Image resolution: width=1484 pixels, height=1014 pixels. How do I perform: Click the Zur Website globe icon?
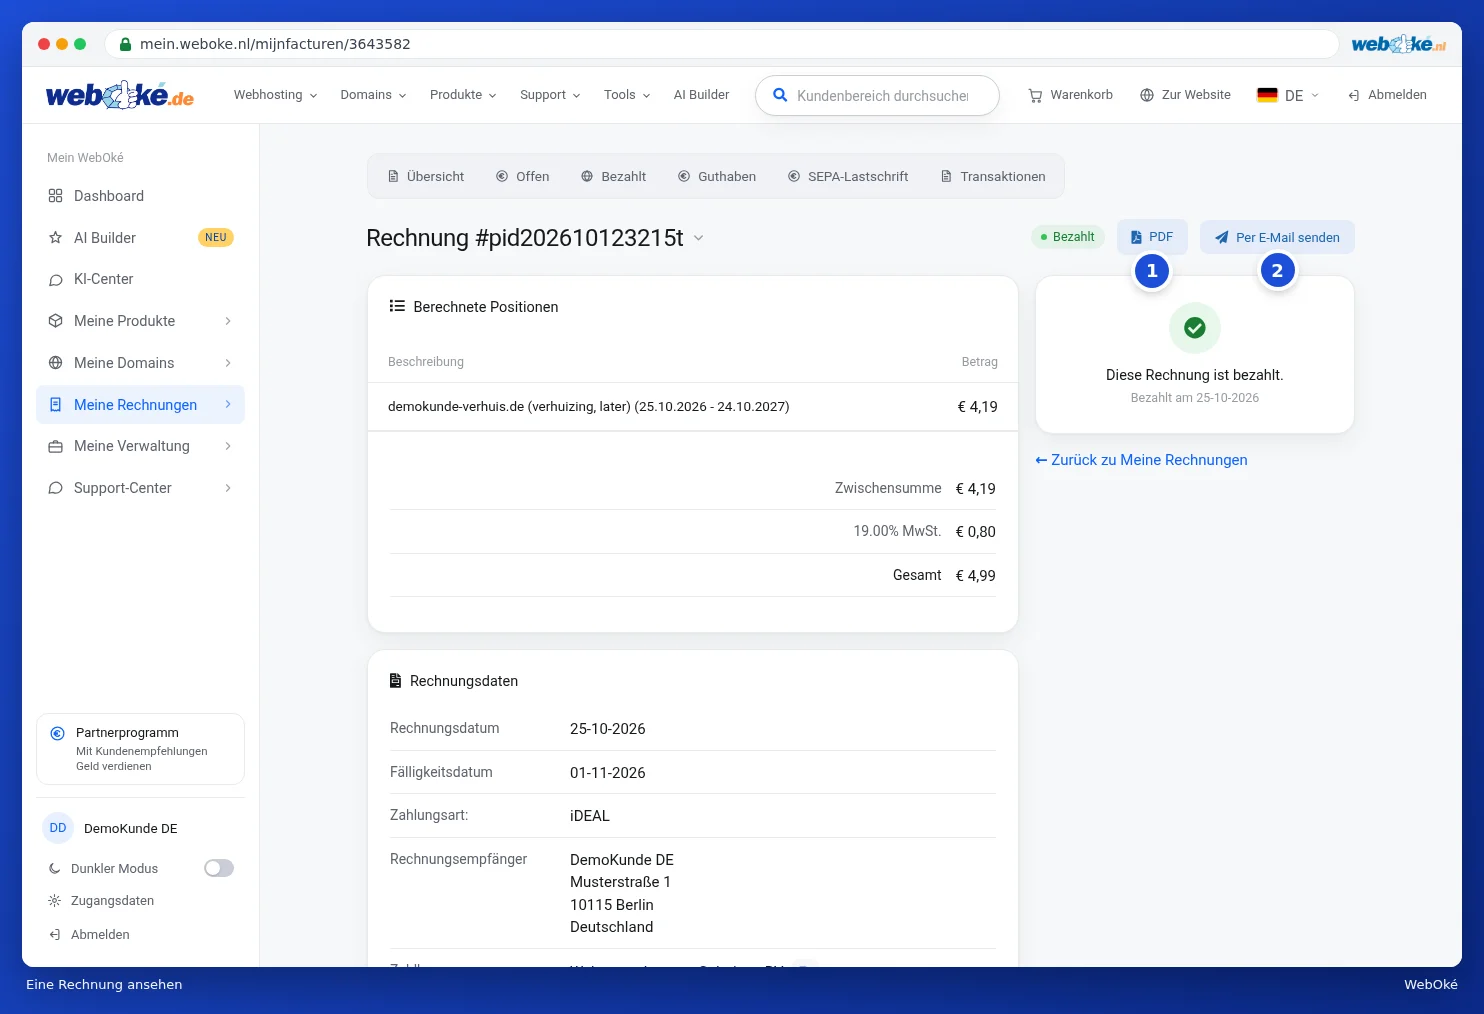[1147, 95]
